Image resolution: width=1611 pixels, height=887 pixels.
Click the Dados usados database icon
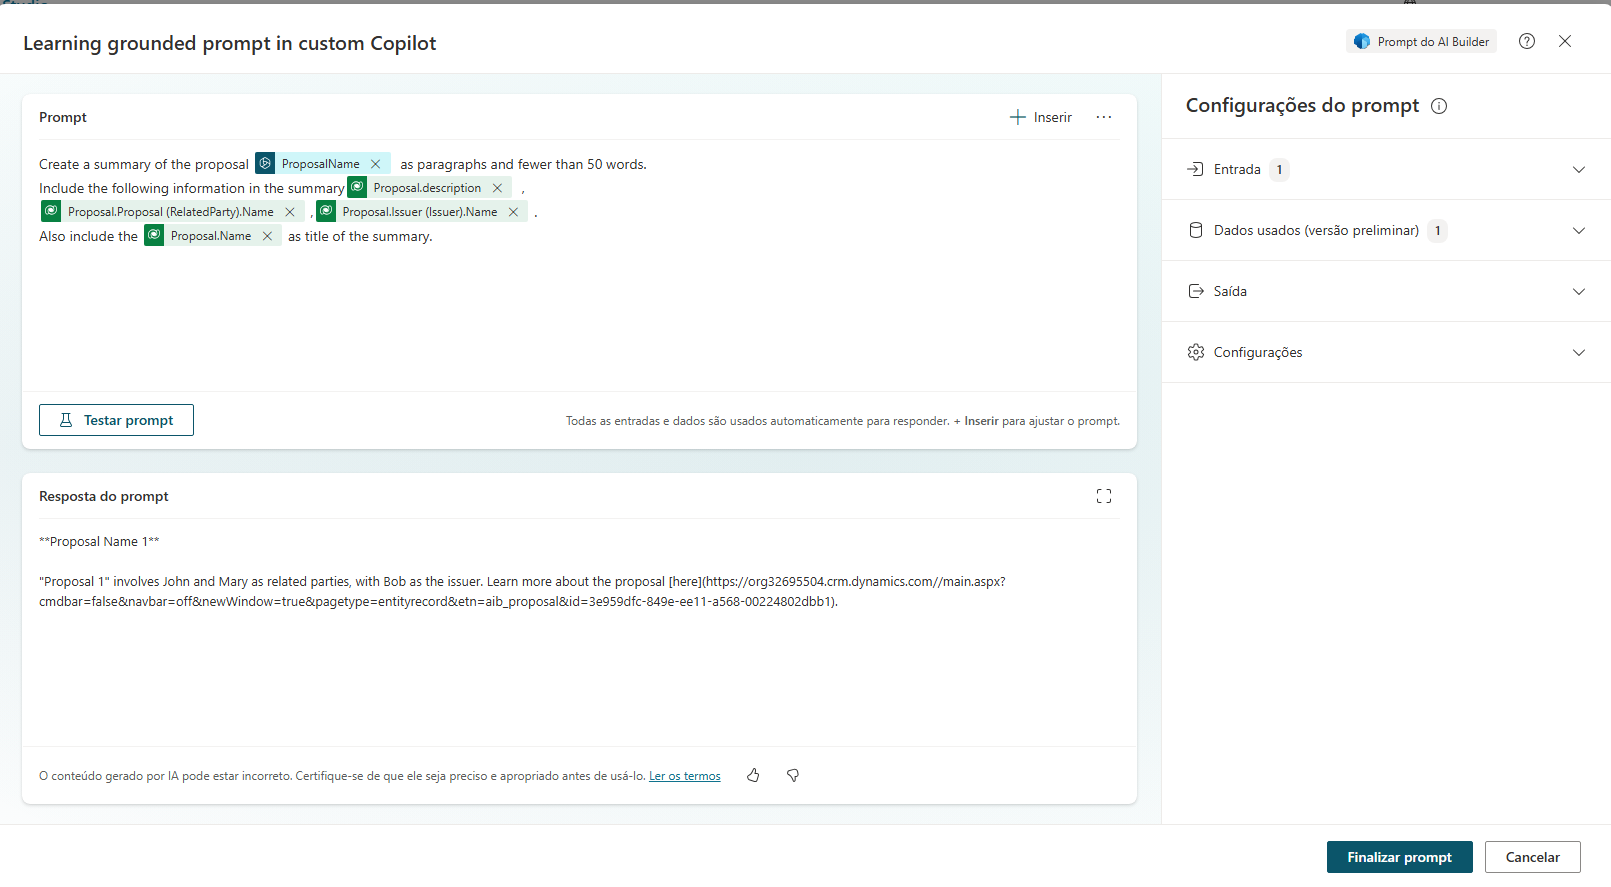pos(1196,230)
